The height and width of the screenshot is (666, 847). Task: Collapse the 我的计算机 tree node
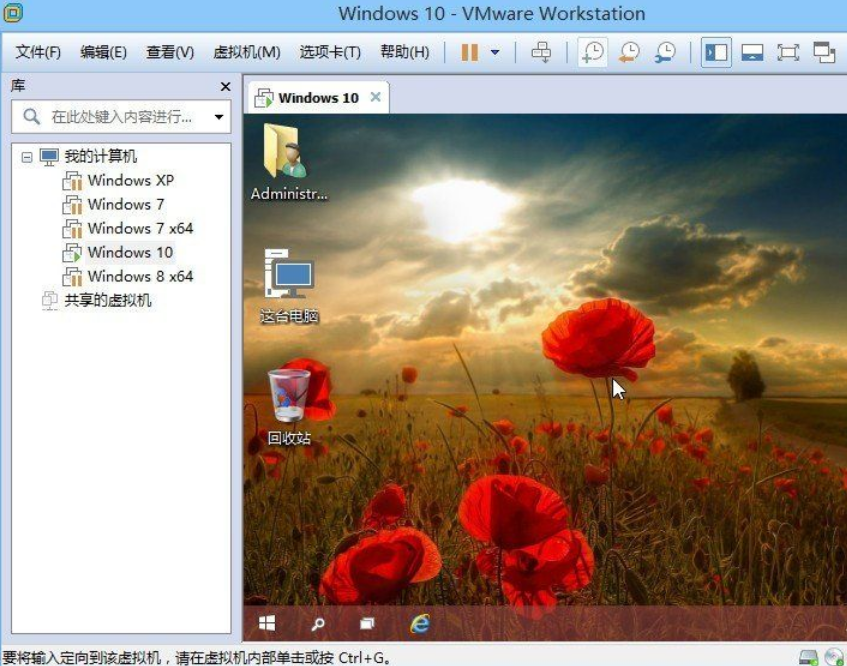(x=26, y=157)
